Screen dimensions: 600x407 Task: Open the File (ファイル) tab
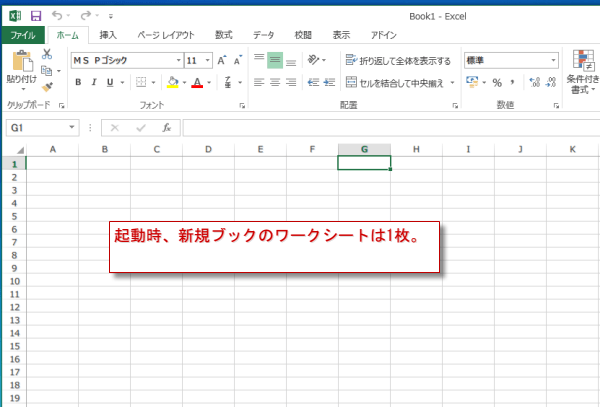tap(22, 35)
